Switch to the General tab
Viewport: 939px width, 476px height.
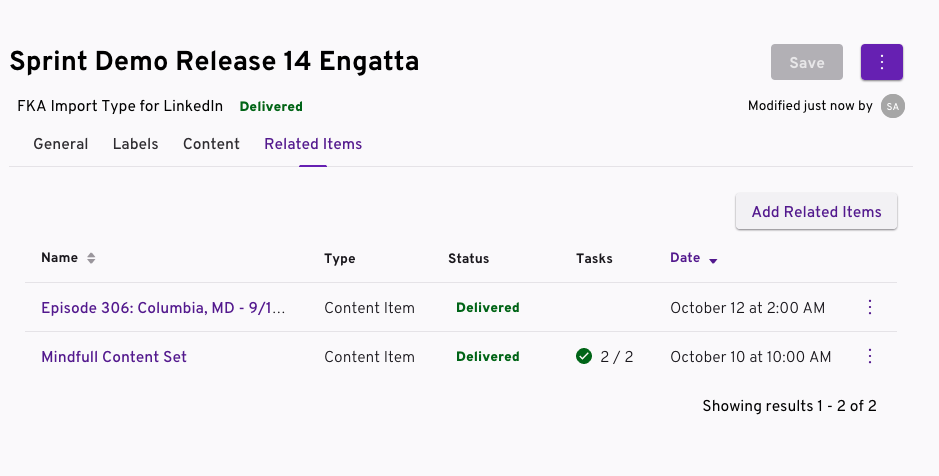61,144
